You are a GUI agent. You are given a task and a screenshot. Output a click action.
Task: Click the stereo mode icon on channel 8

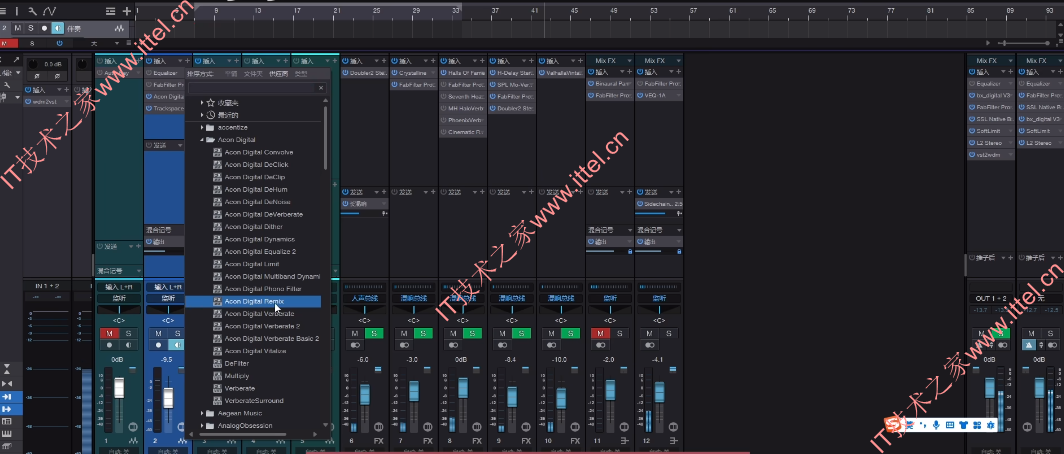pos(453,345)
